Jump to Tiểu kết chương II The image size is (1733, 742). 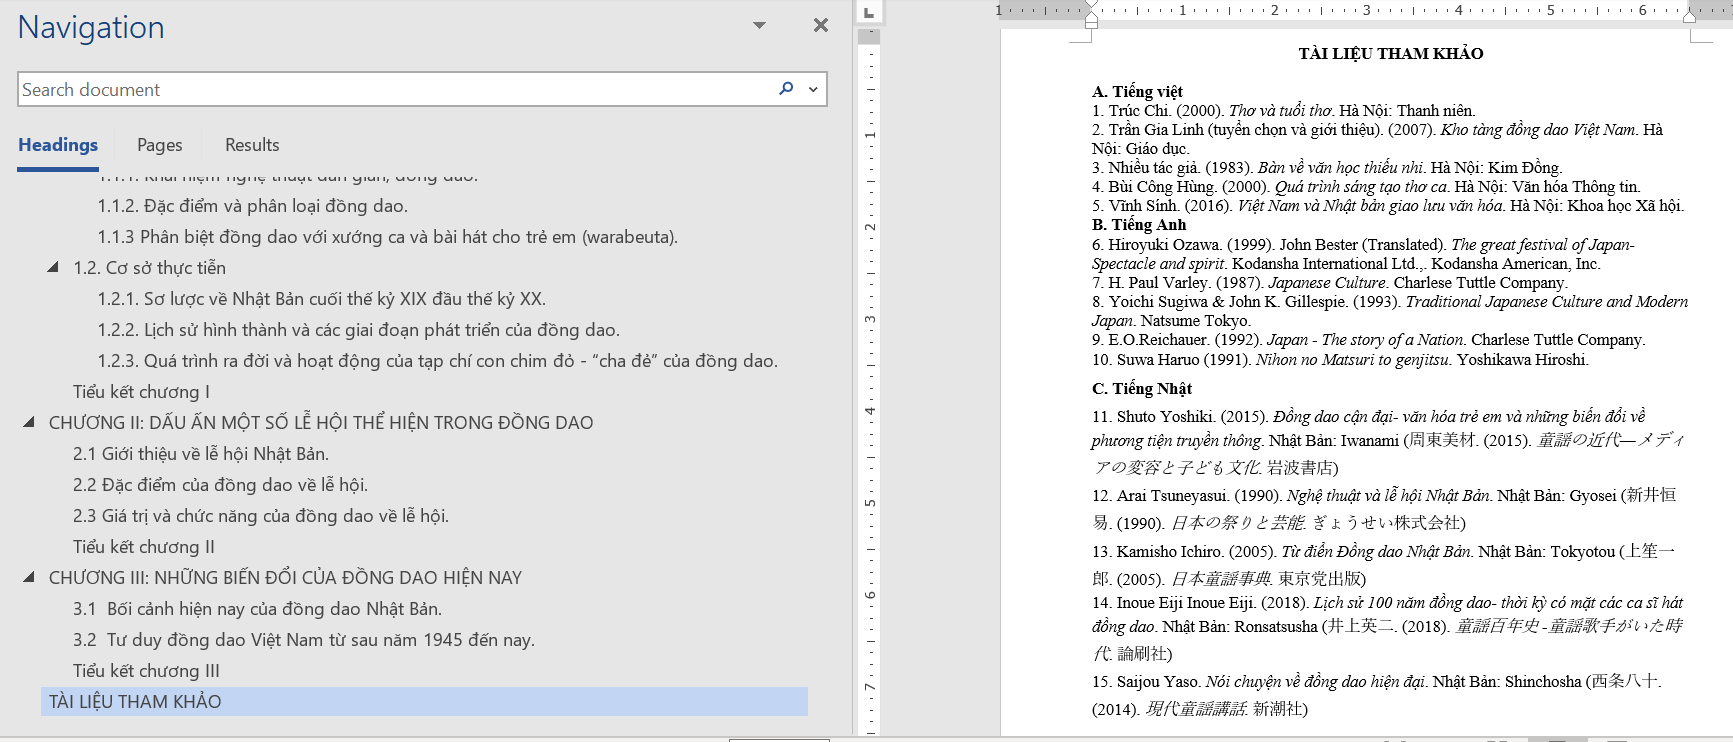tap(144, 547)
